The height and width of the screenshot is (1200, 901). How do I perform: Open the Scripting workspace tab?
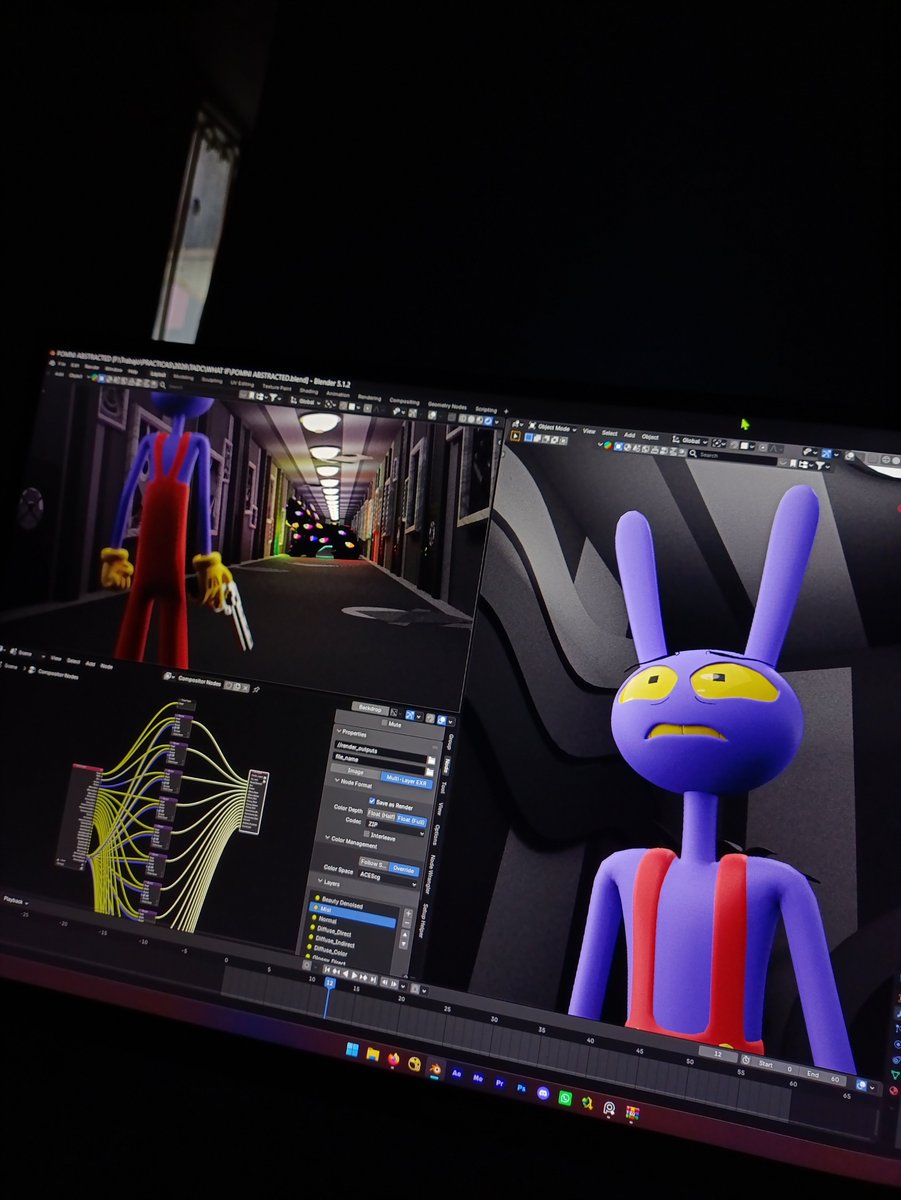pos(486,409)
